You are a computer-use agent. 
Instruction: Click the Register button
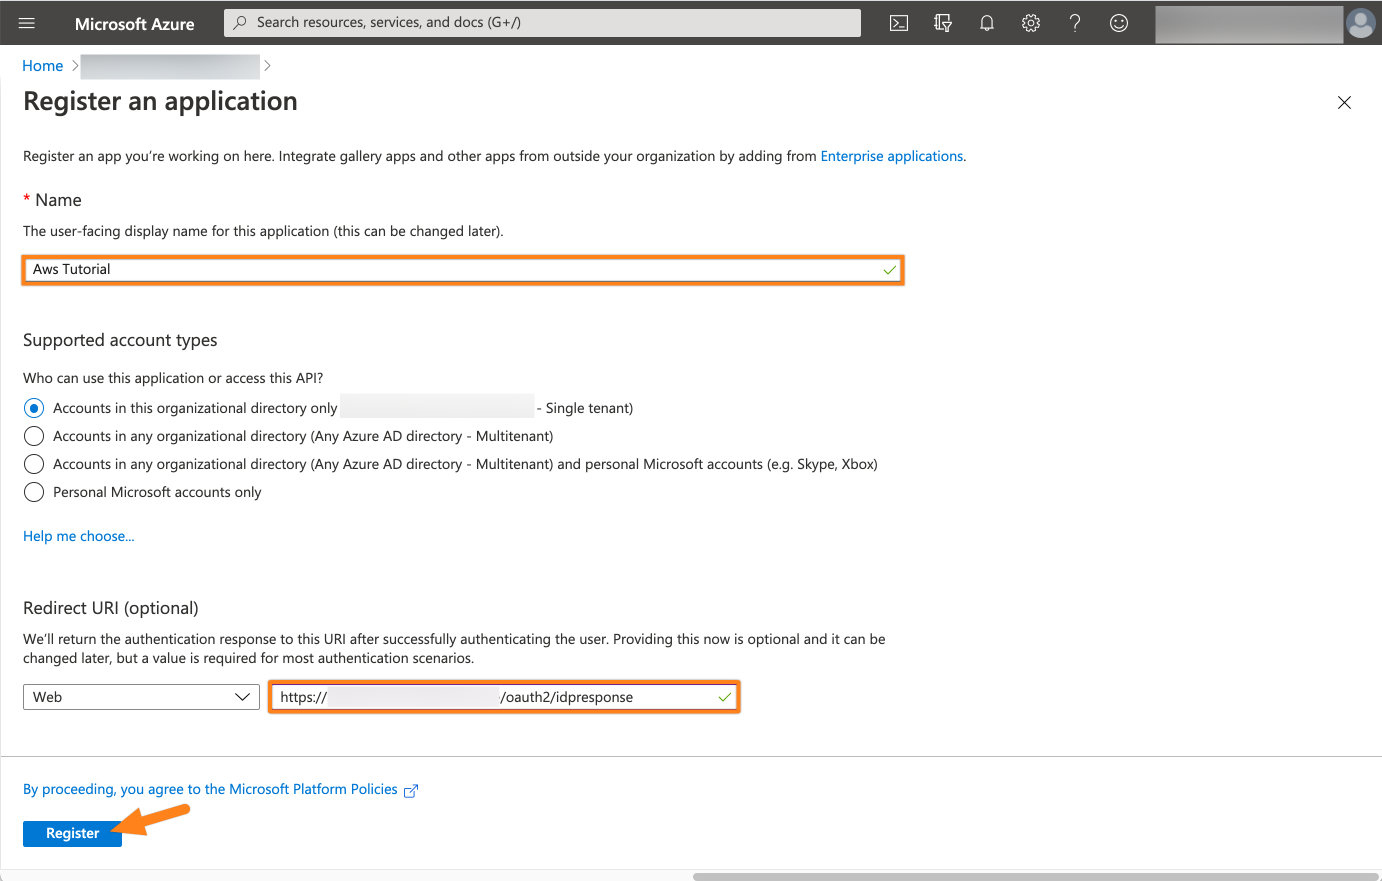72,833
